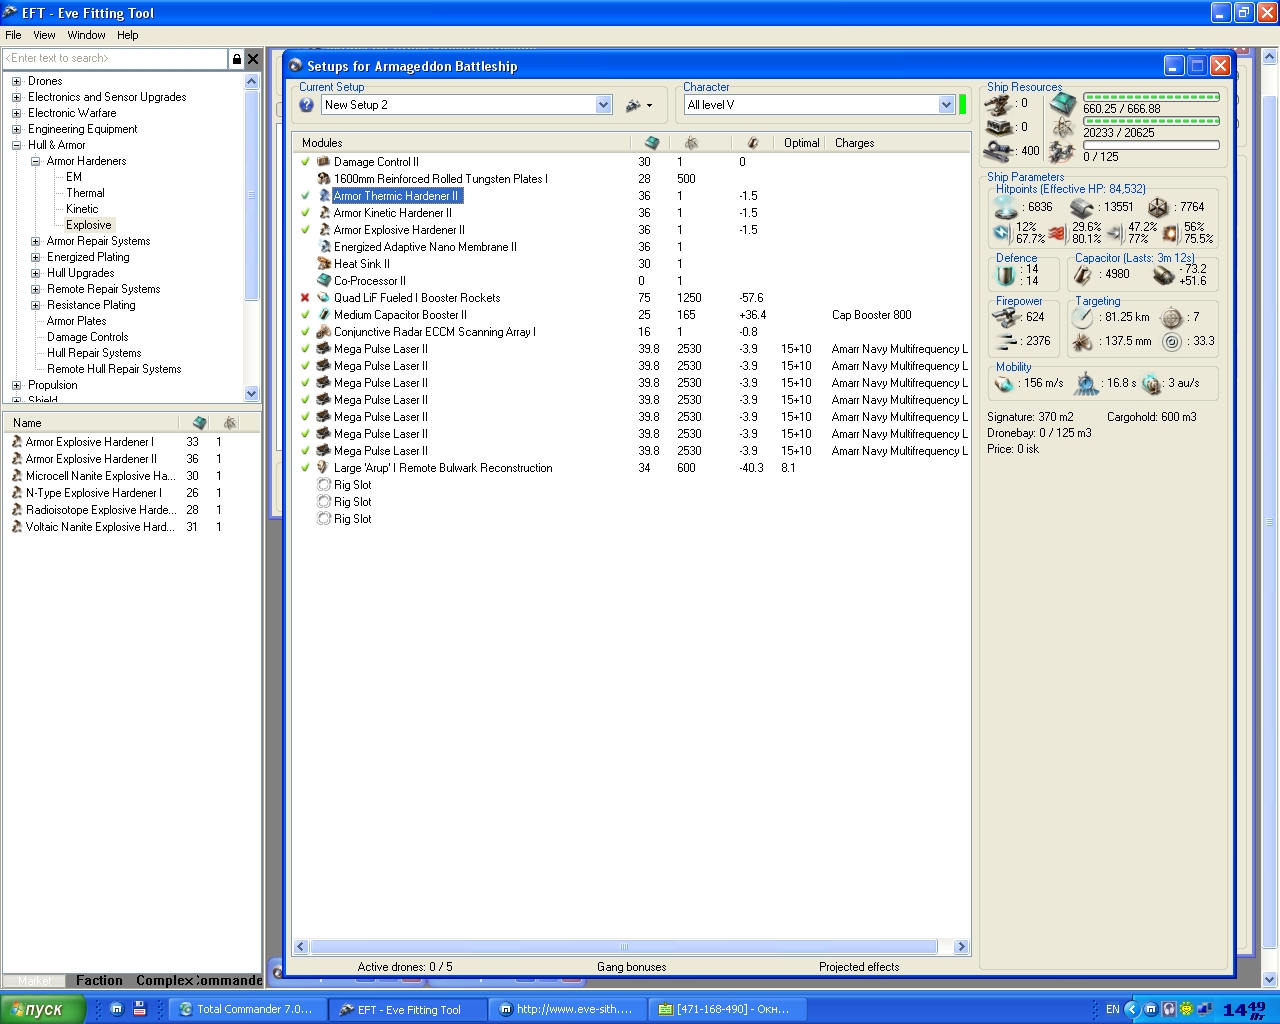Click the max locked targets icon showing 7
Image resolution: width=1280 pixels, height=1024 pixels.
[x=1171, y=317]
